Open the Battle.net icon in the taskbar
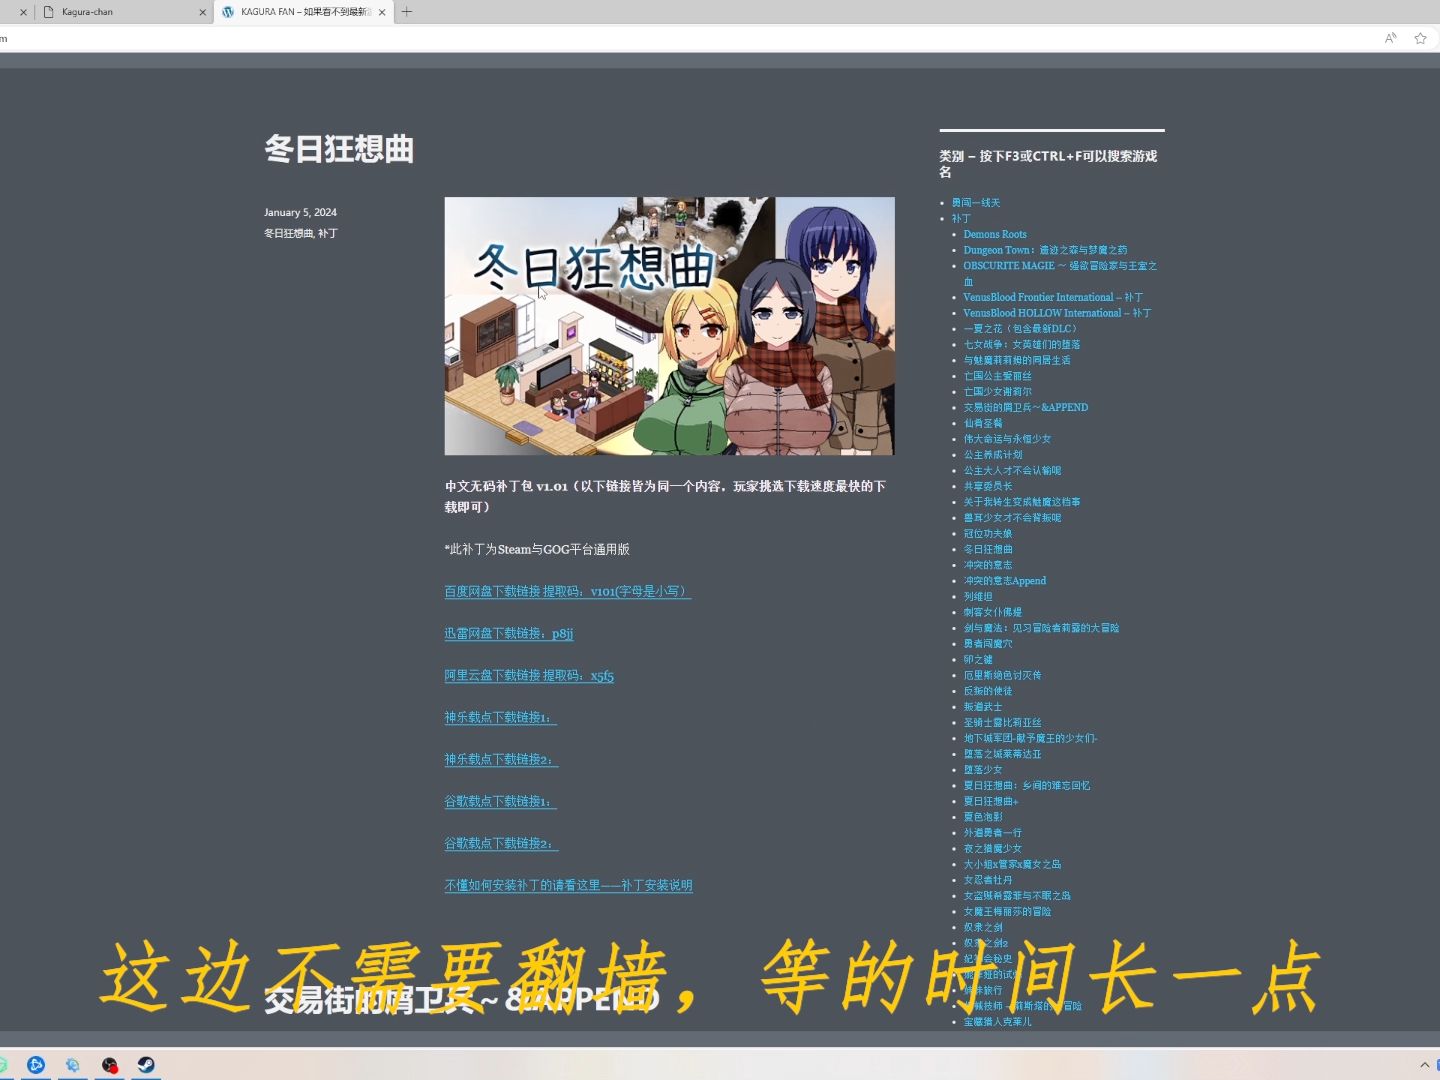The width and height of the screenshot is (1440, 1080). pyautogui.click(x=36, y=1065)
